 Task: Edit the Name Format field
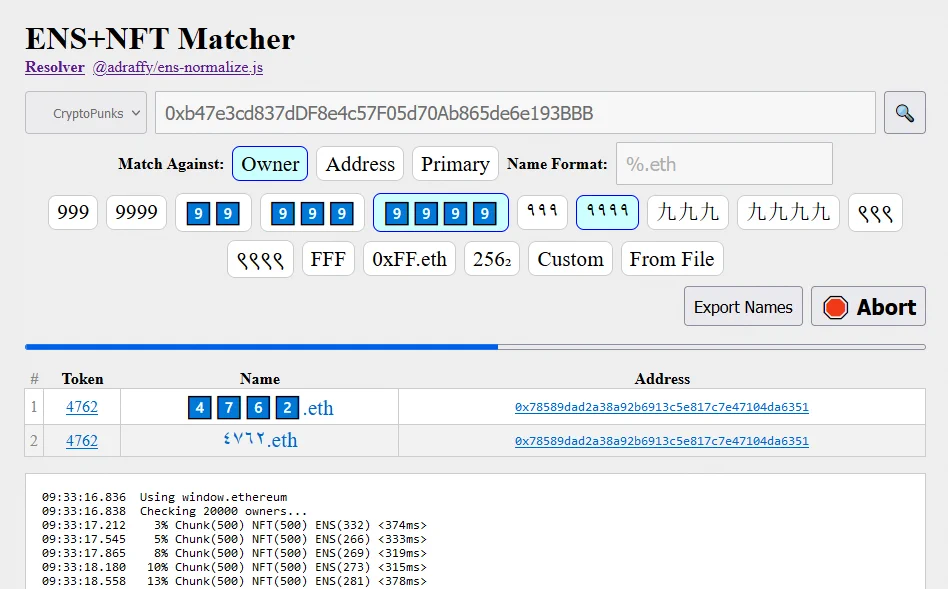(x=724, y=163)
